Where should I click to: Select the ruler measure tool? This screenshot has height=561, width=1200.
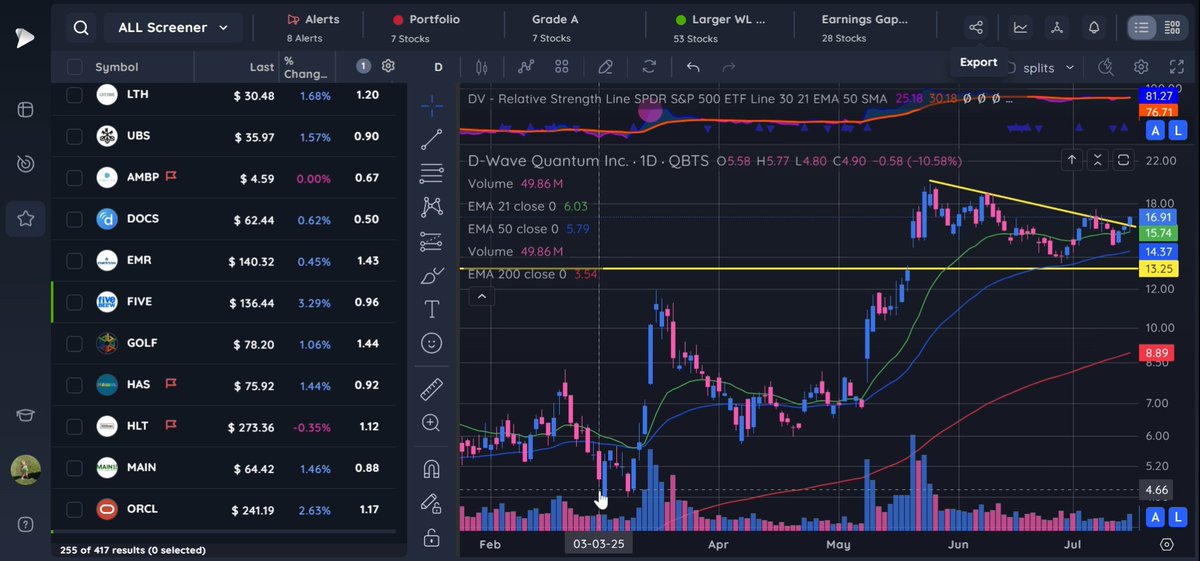432,388
